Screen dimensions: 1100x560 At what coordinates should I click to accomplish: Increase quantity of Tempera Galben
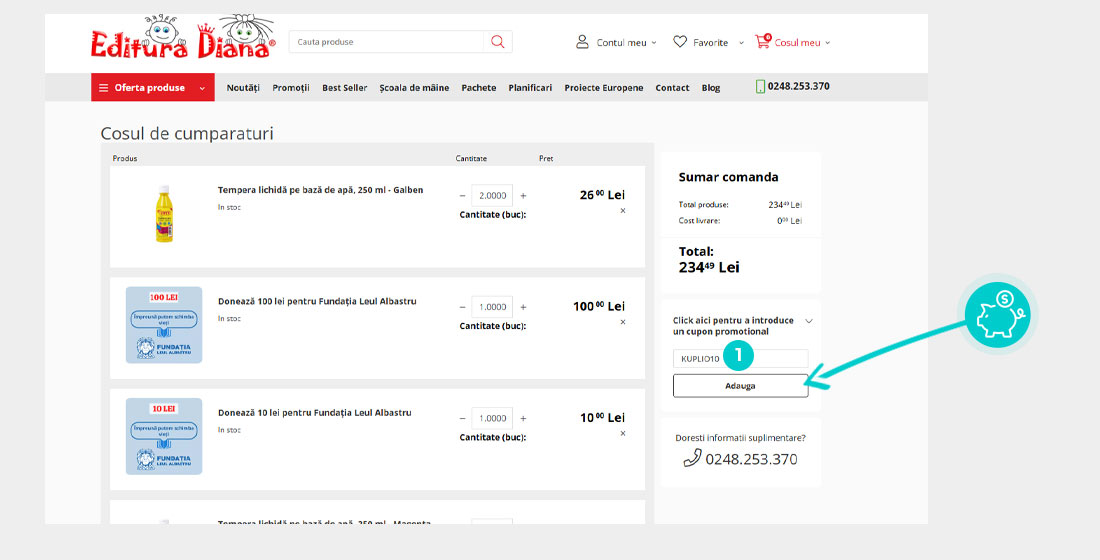(x=523, y=196)
